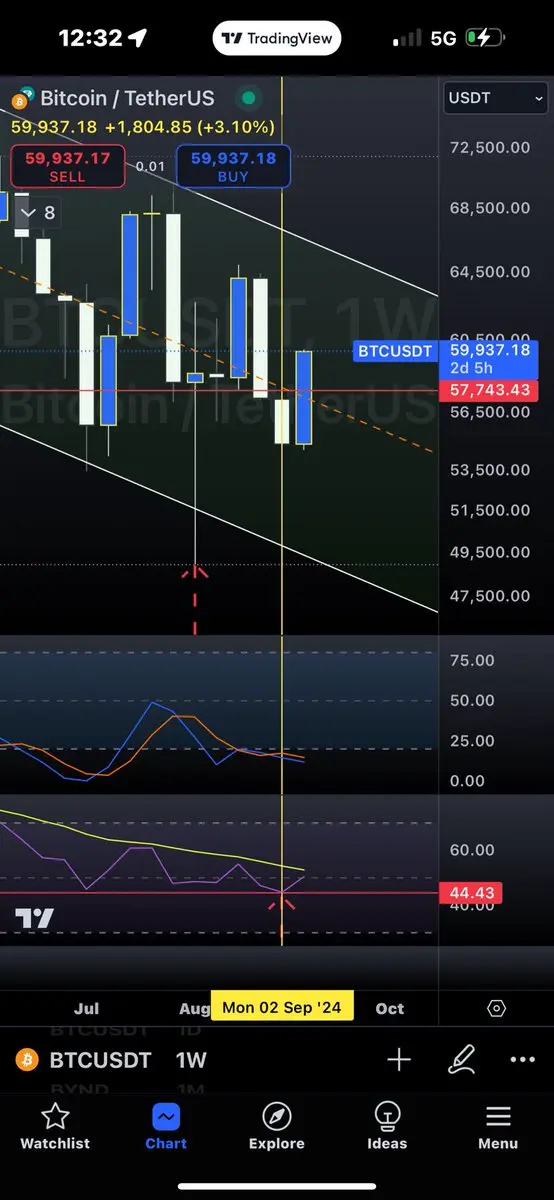Open the Menu tab

[x=498, y=1127]
